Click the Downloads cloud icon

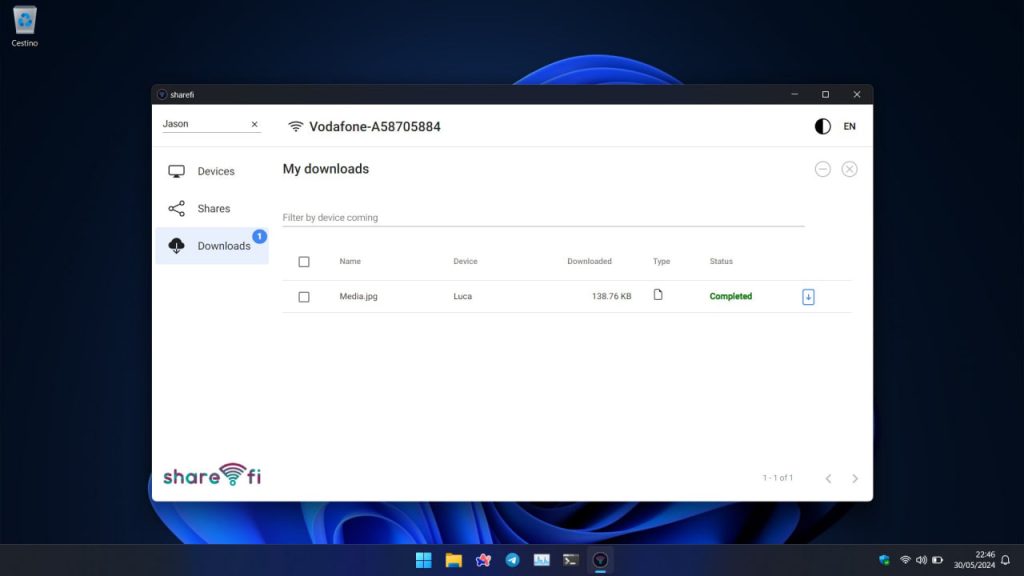[x=176, y=246]
